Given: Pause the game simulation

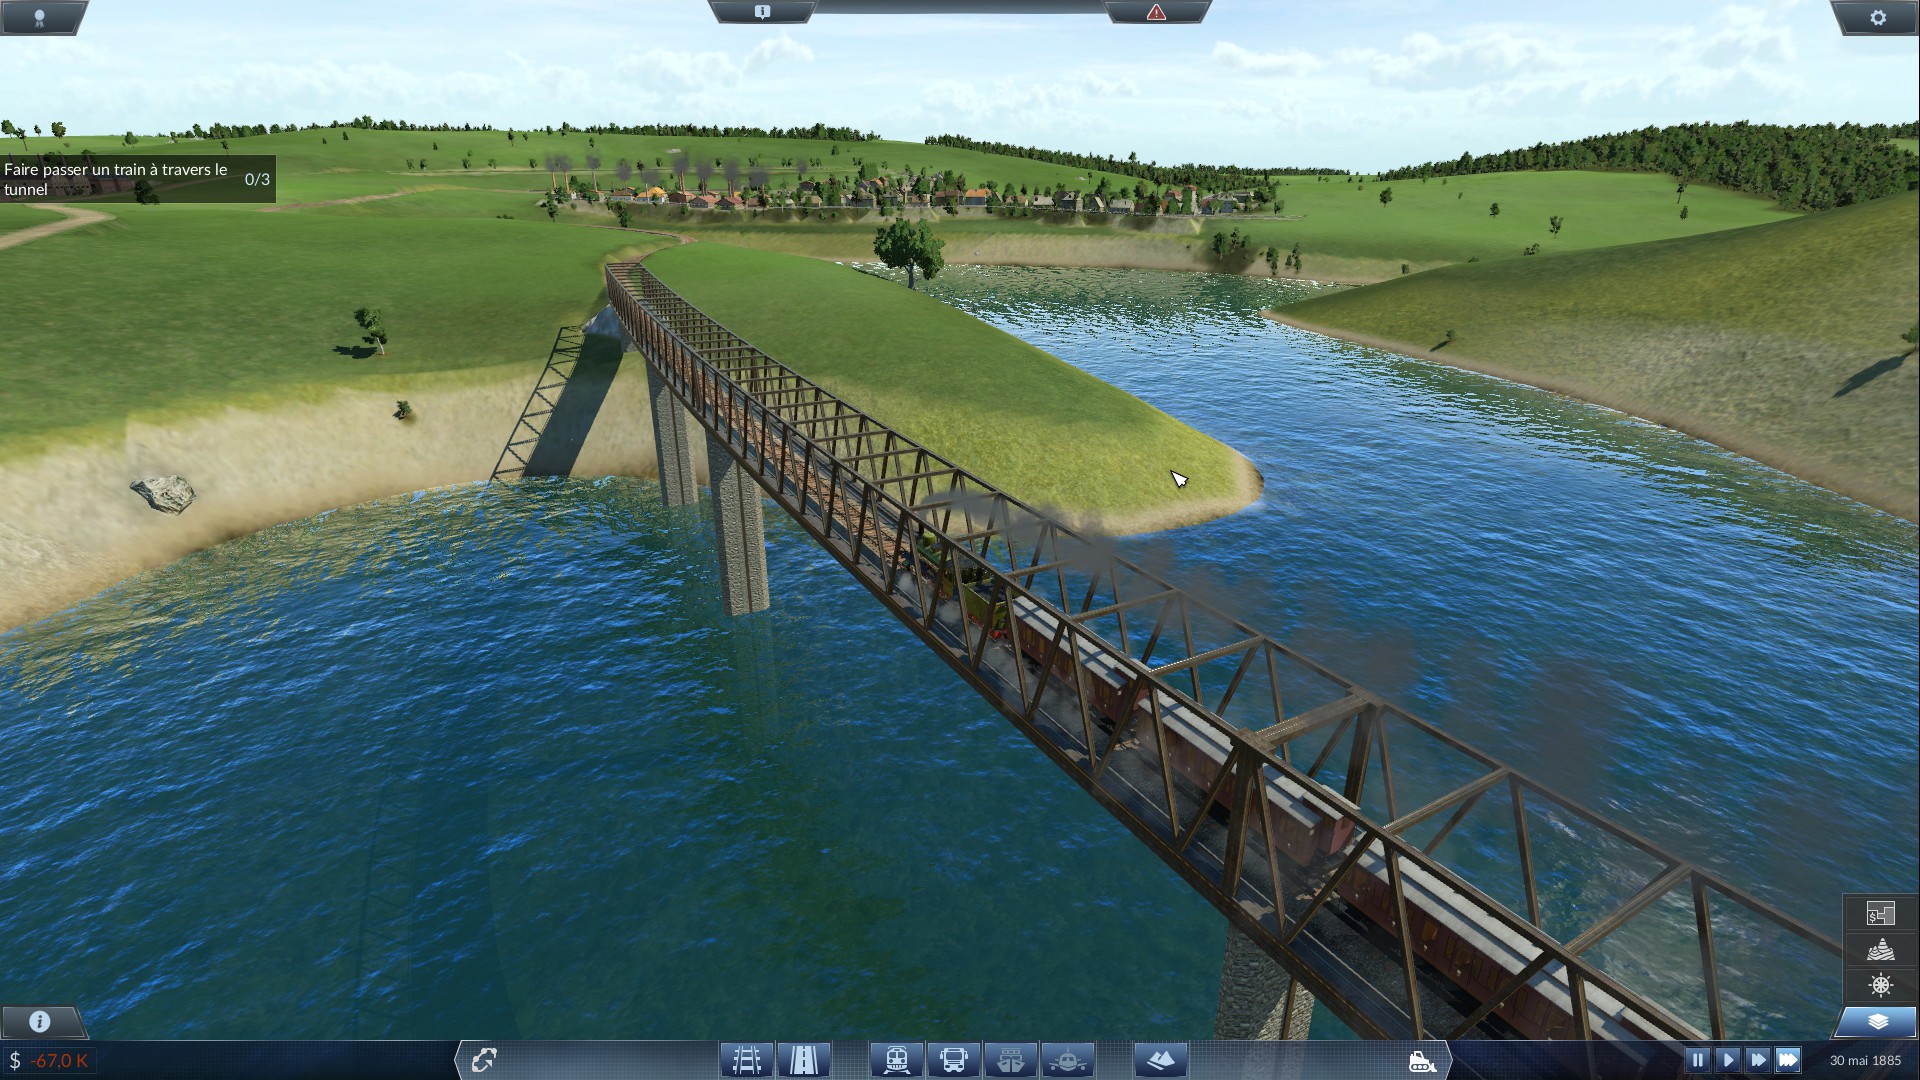Looking at the screenshot, I should click(x=1697, y=1060).
